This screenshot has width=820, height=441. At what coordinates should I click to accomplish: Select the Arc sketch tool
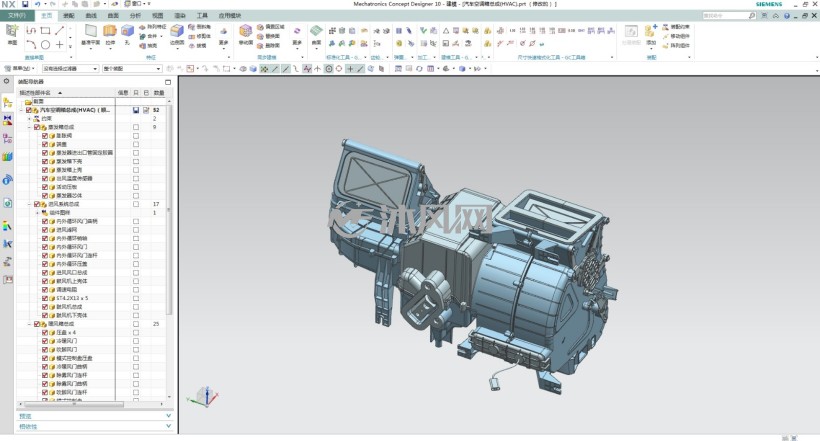31,45
